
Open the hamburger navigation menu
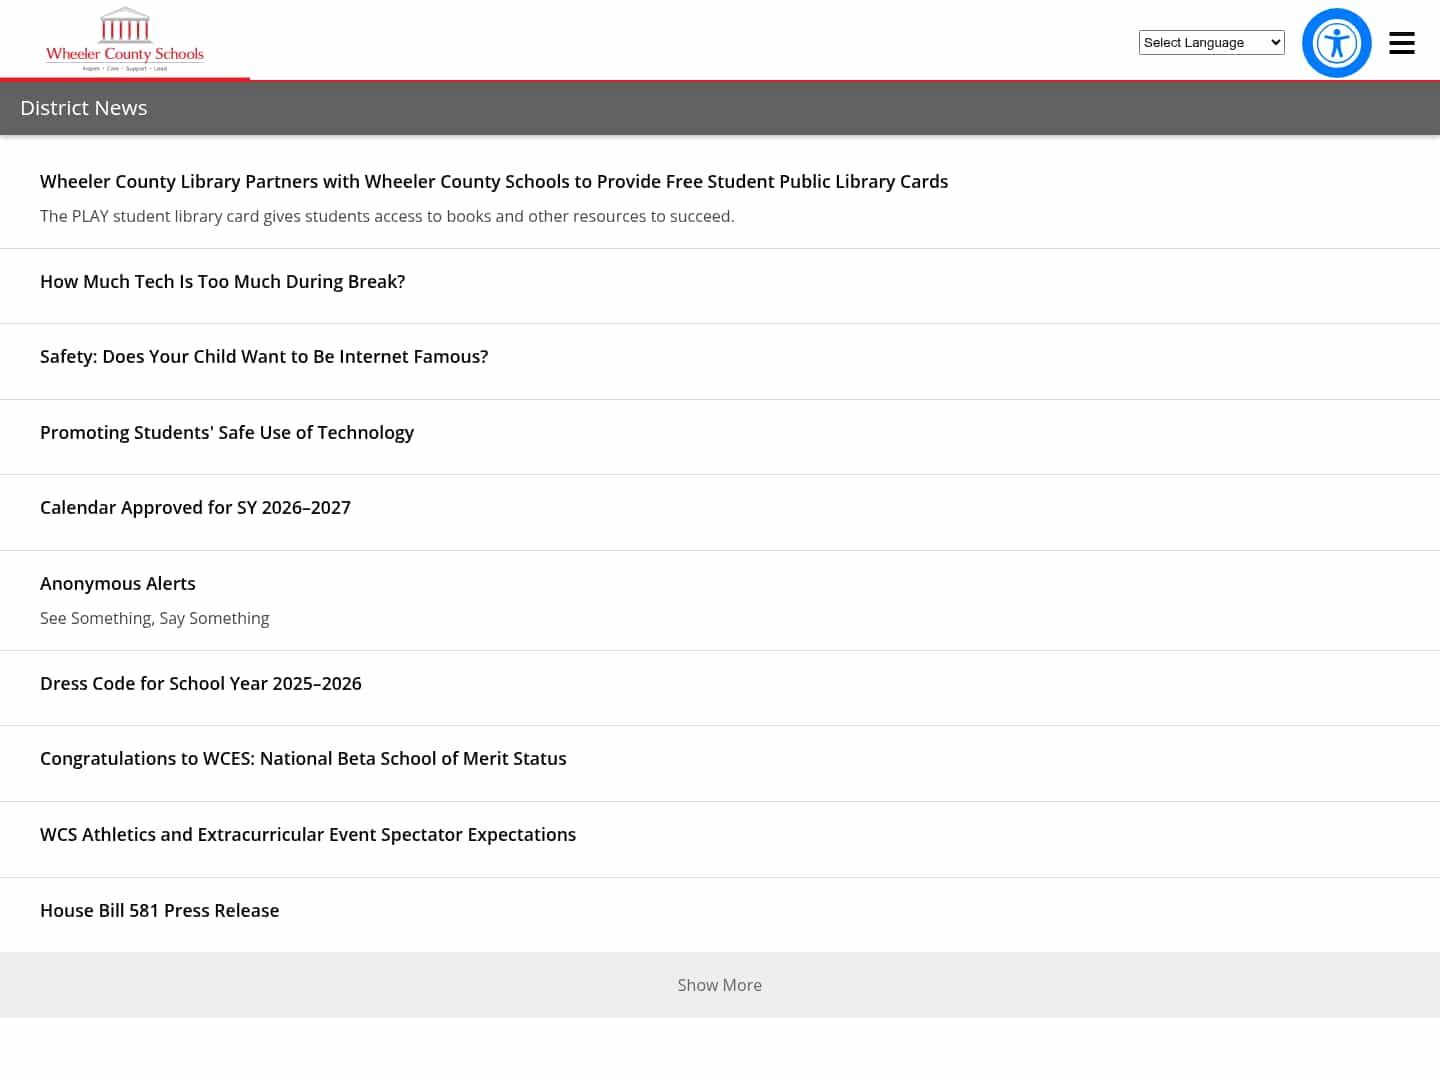pos(1402,43)
